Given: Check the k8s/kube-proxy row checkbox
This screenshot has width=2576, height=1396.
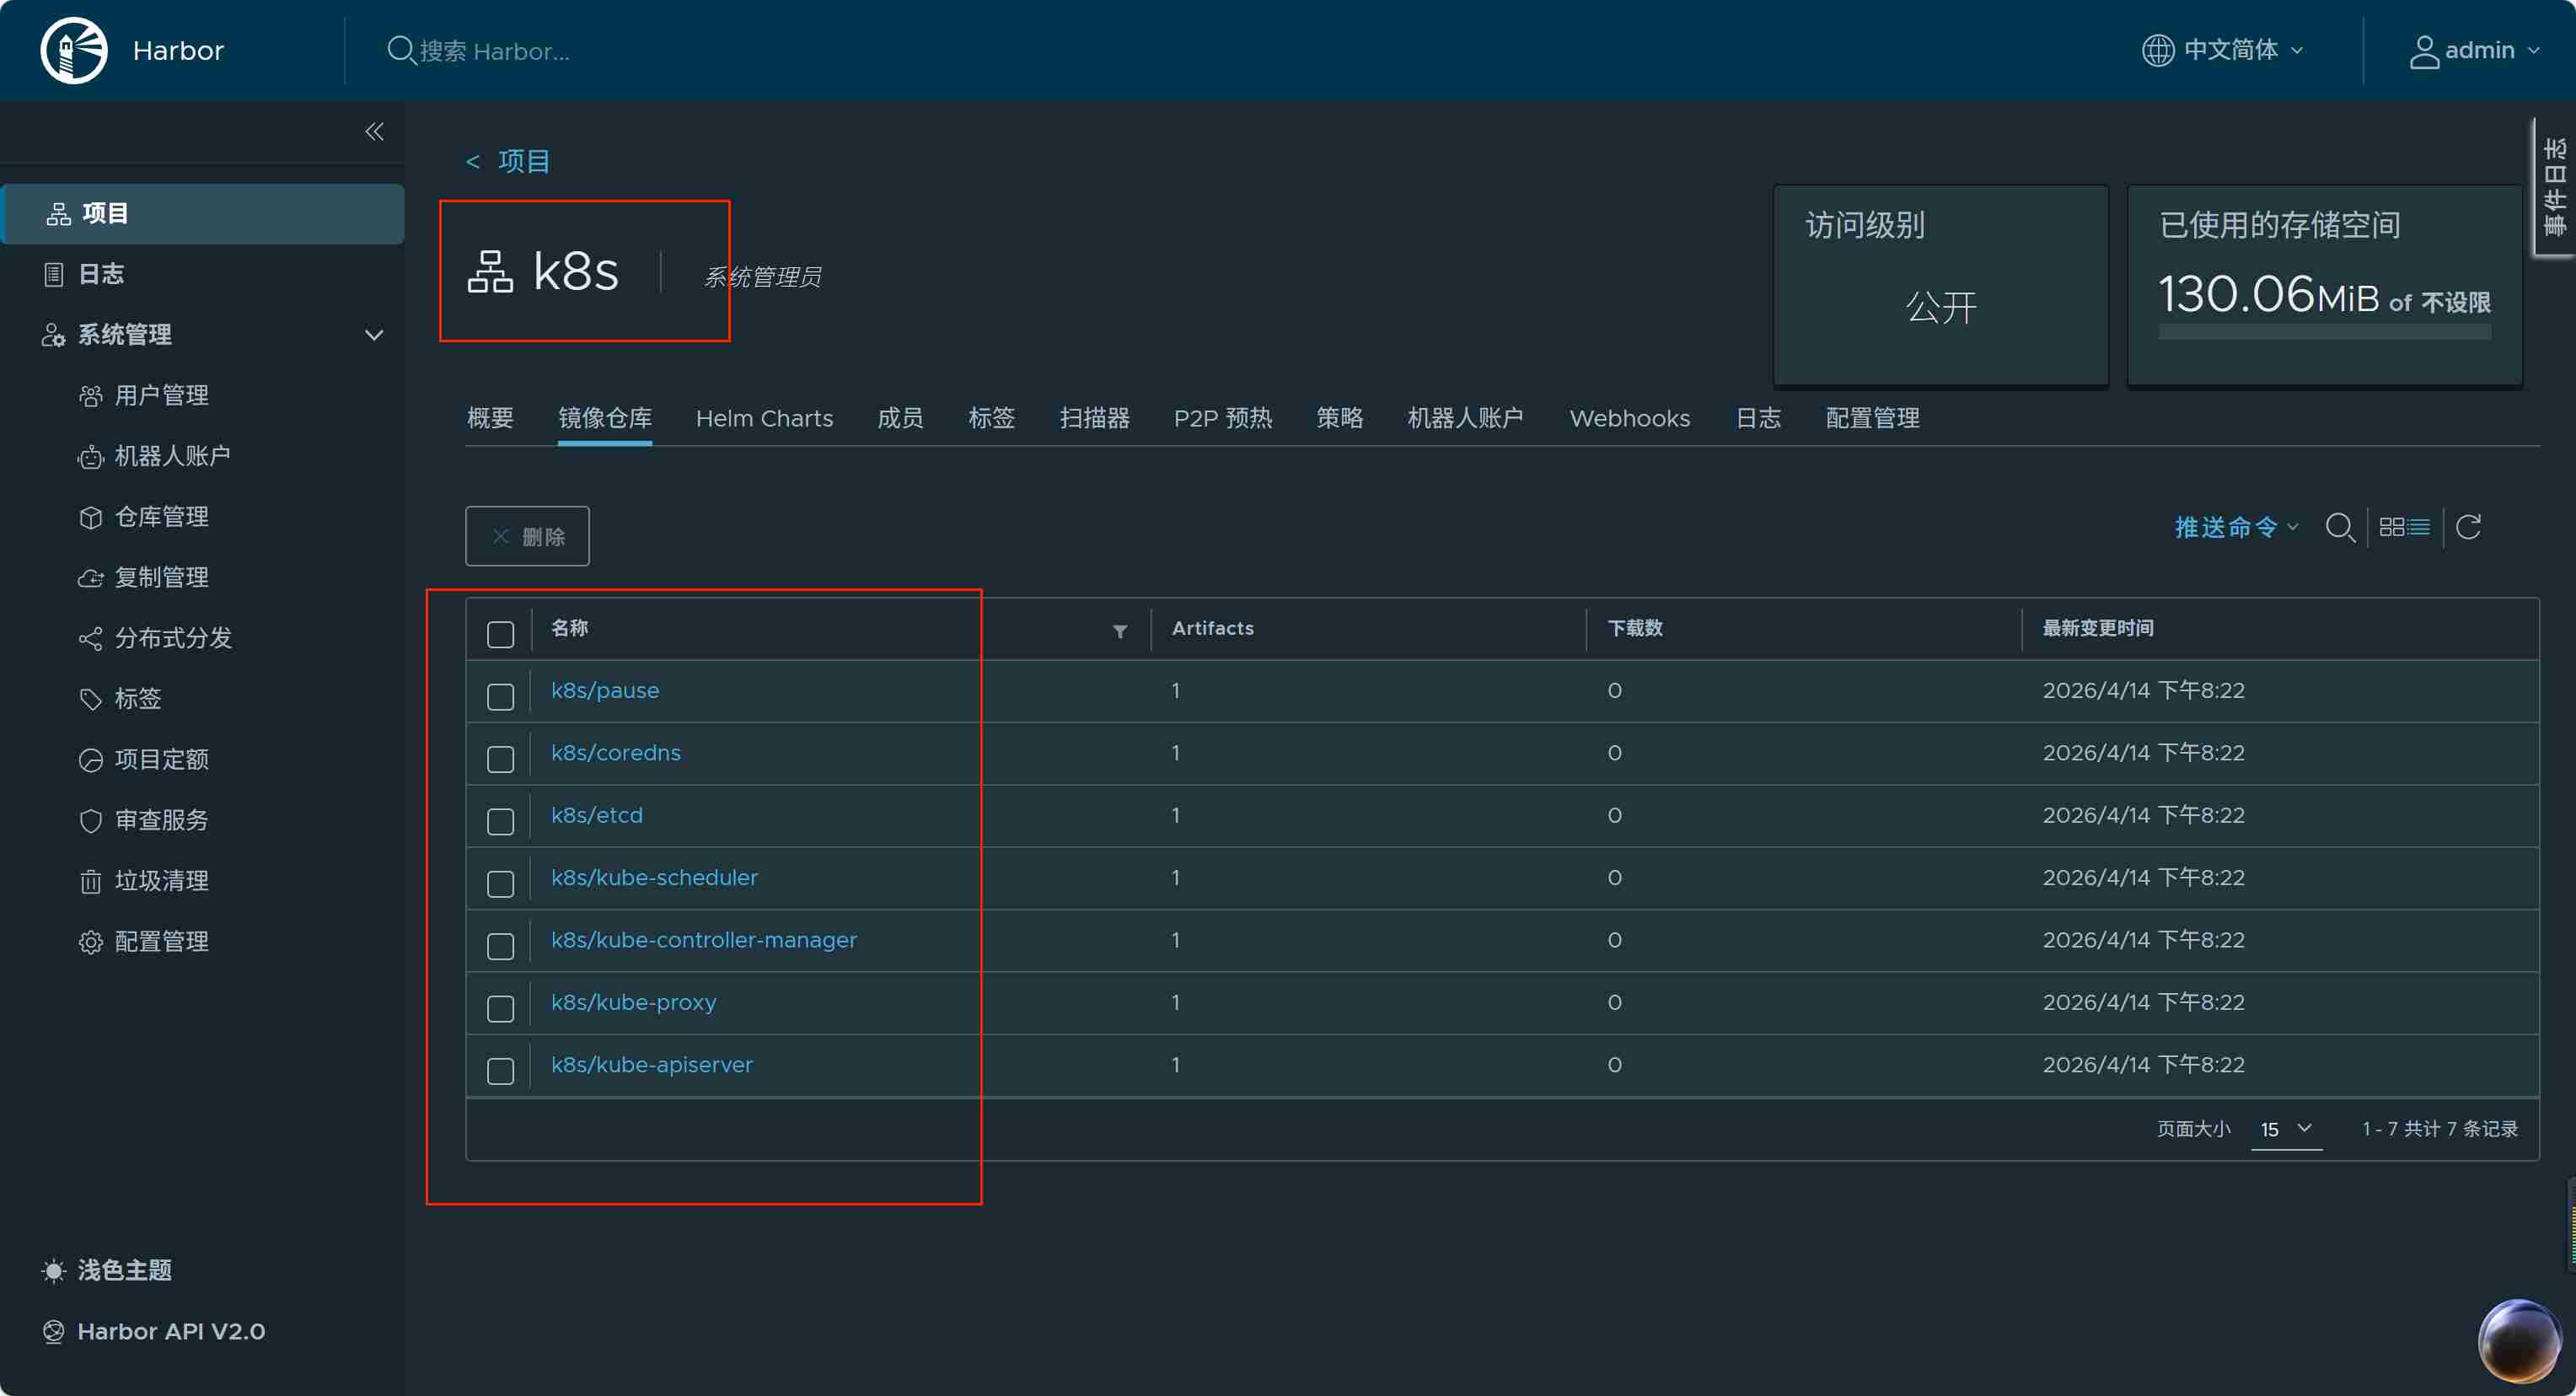Looking at the screenshot, I should (500, 1008).
